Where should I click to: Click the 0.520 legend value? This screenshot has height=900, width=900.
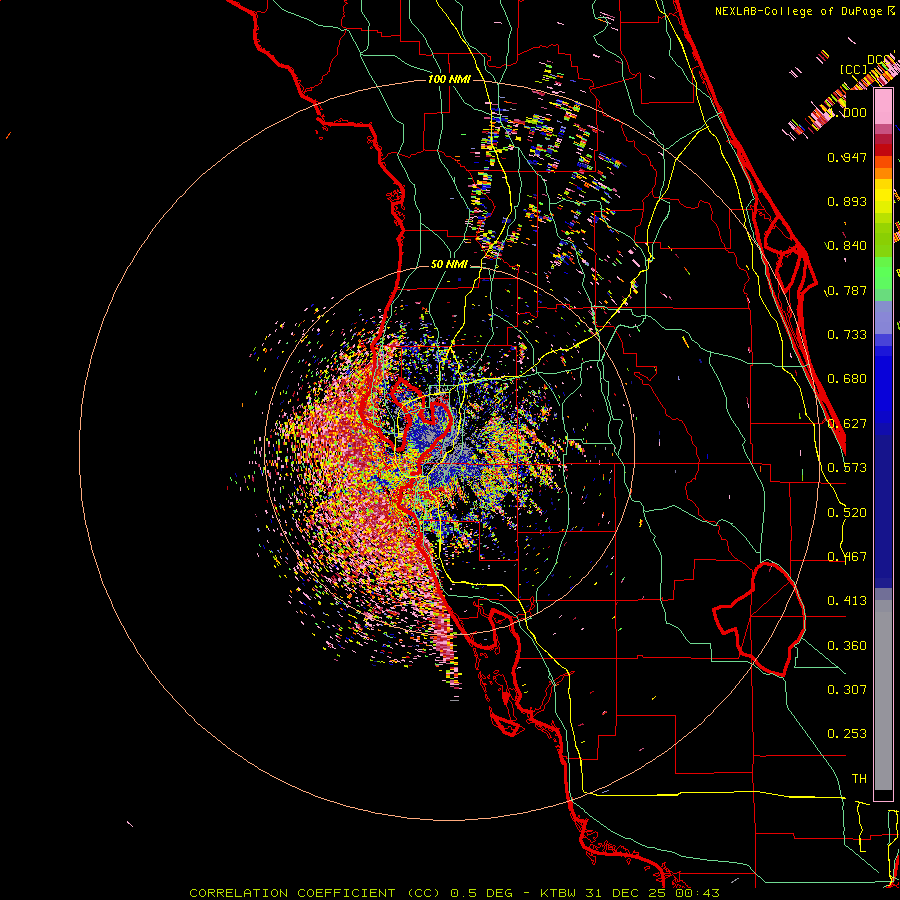click(x=847, y=513)
